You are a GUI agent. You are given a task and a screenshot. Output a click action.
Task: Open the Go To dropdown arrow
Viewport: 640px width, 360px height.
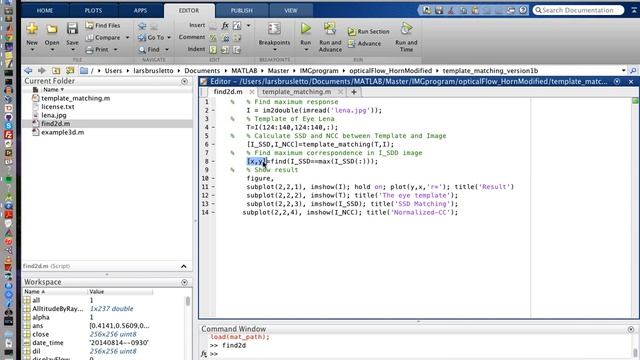click(x=169, y=38)
